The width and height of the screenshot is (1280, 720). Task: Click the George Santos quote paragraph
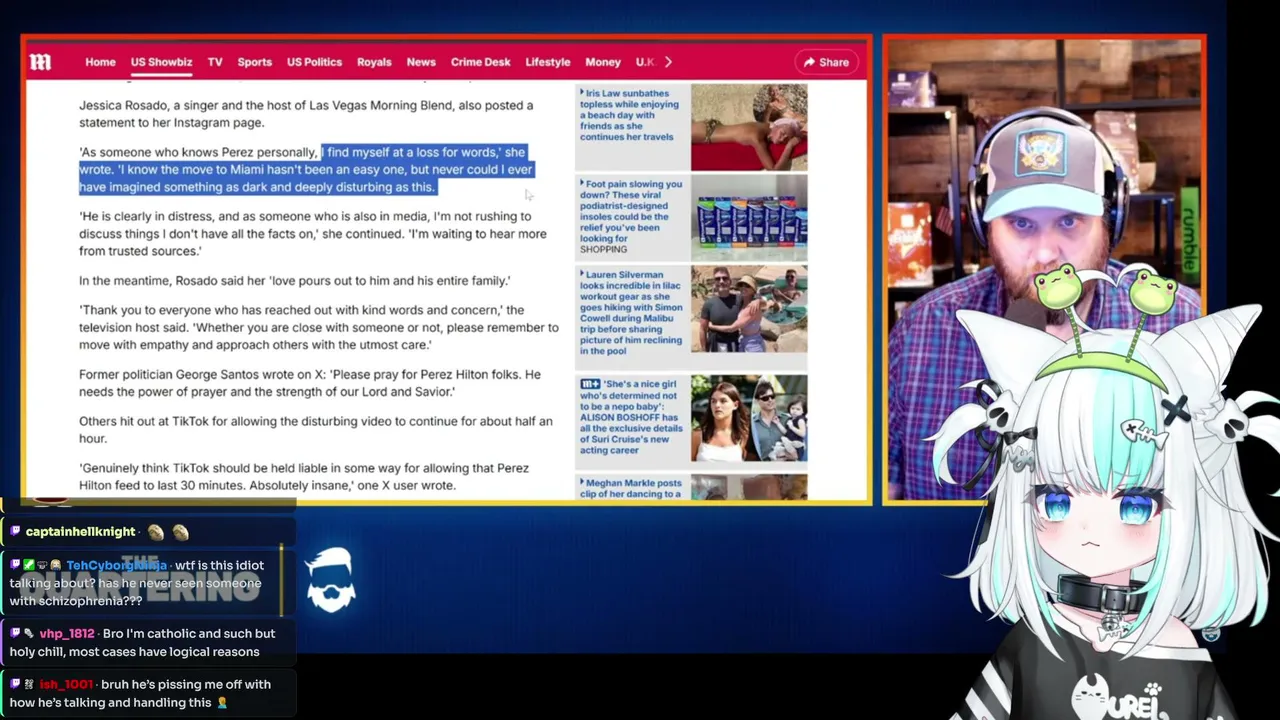point(310,383)
